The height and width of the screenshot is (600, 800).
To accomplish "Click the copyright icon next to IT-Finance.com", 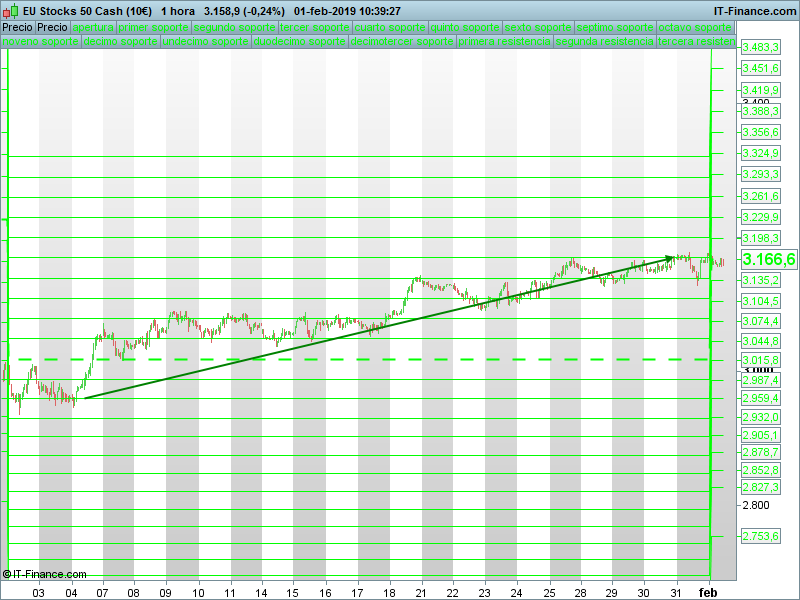I will 7,574.
